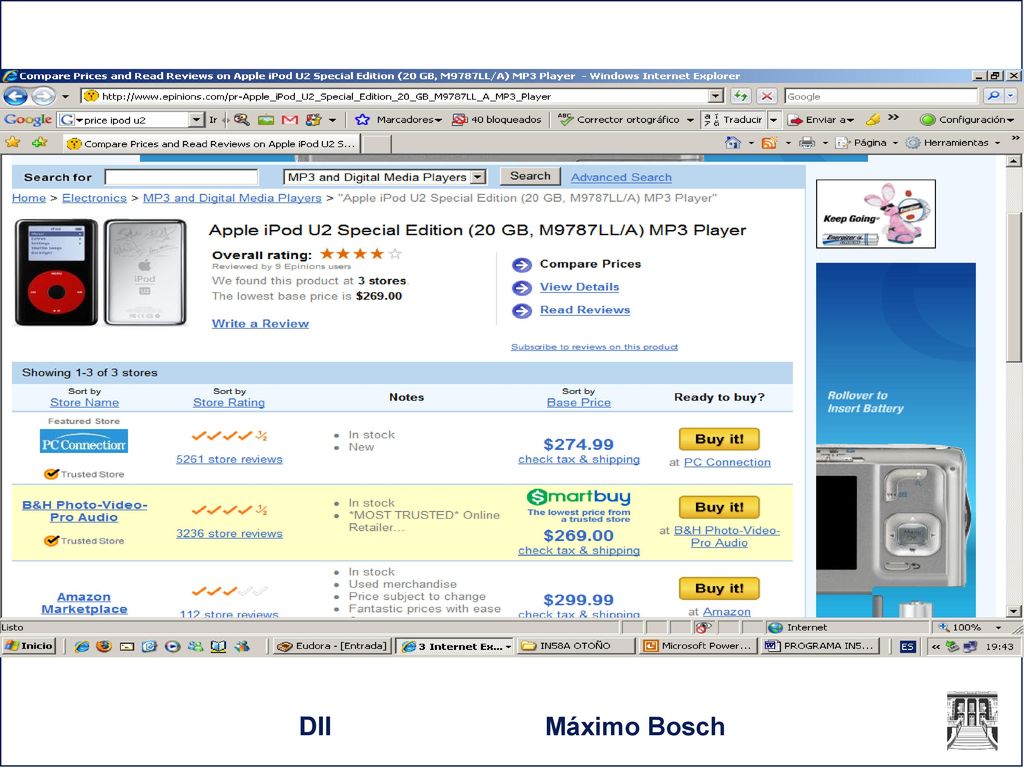Screen dimensions: 1024x768
Task: Open the recent pages dropdown arrow
Action: pos(65,96)
